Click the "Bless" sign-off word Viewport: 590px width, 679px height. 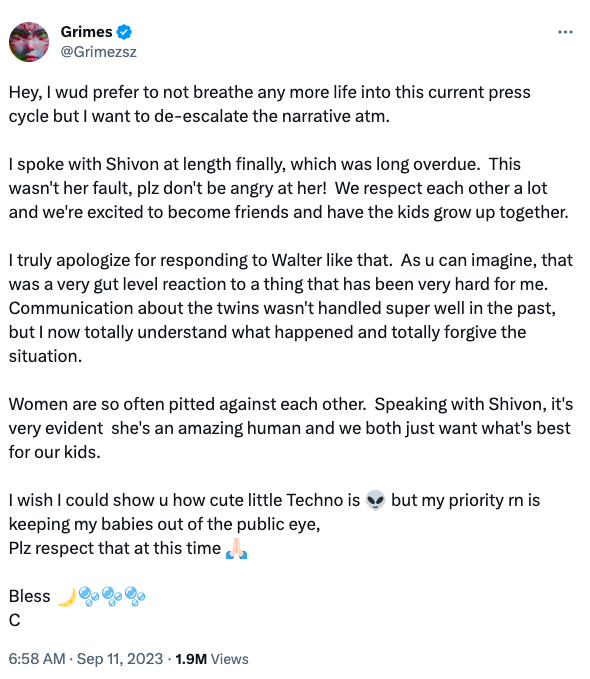coord(29,596)
